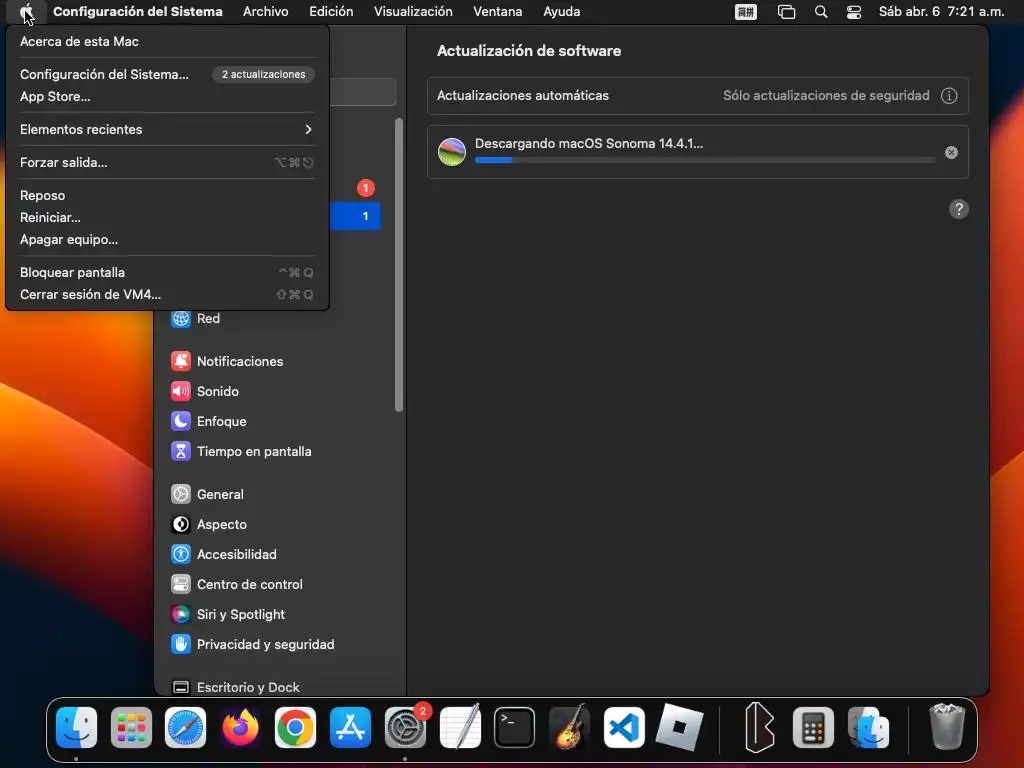This screenshot has height=768, width=1024.
Task: Open TextEdit from the Dock
Action: 460,728
